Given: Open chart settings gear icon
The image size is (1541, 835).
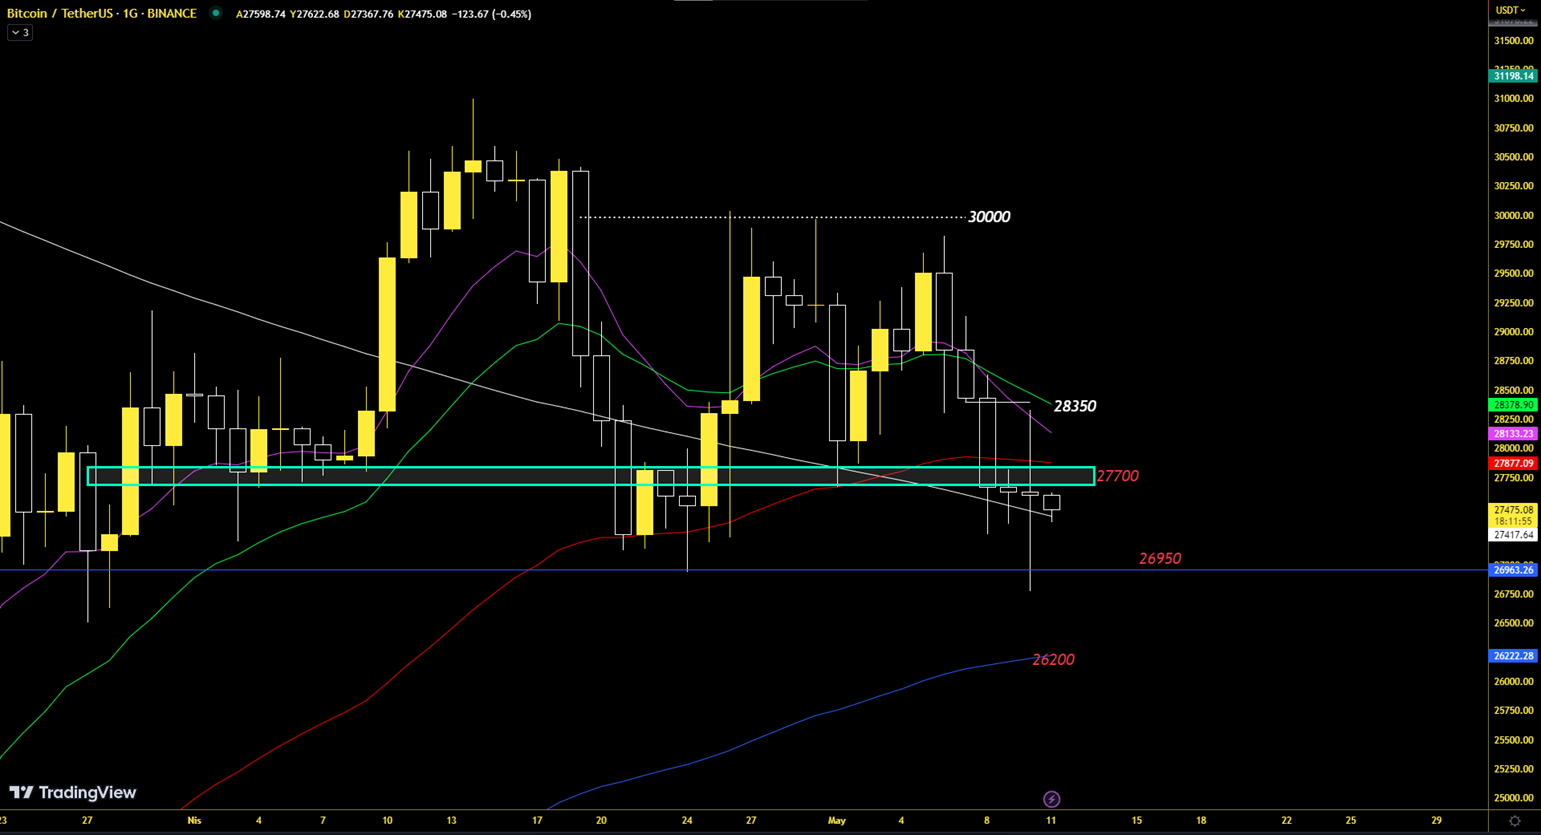Looking at the screenshot, I should 1514,821.
